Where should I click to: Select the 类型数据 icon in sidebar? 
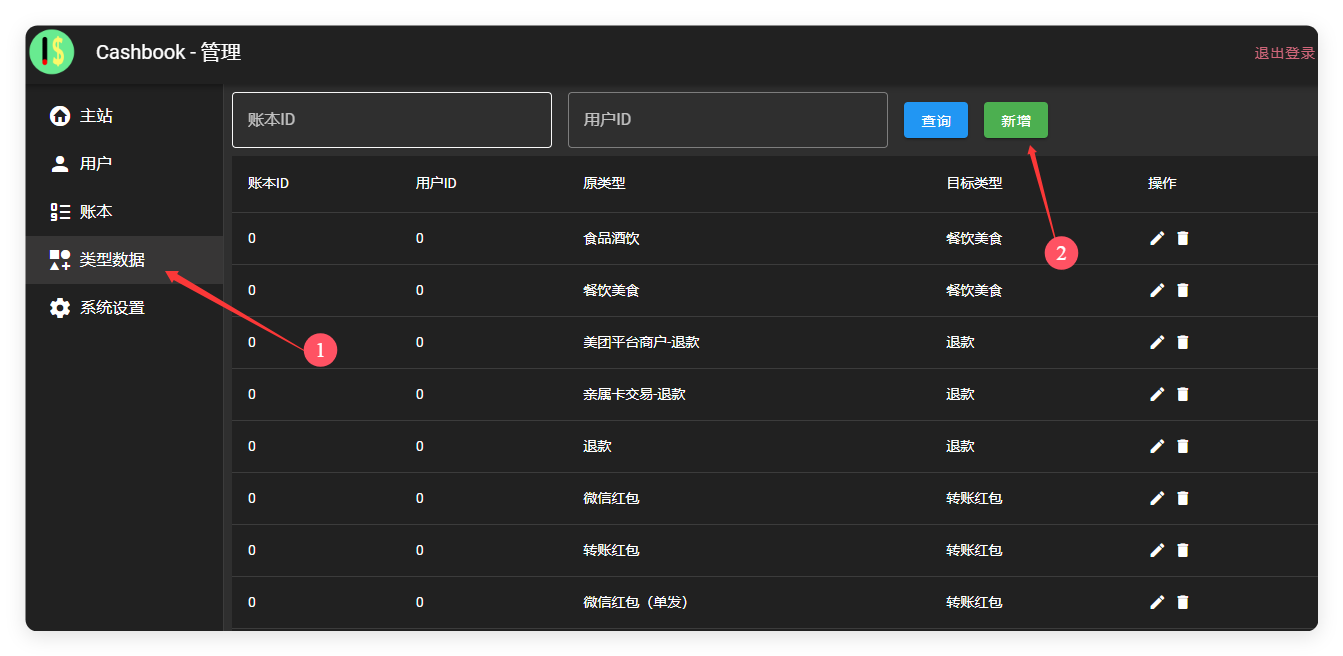point(59,259)
